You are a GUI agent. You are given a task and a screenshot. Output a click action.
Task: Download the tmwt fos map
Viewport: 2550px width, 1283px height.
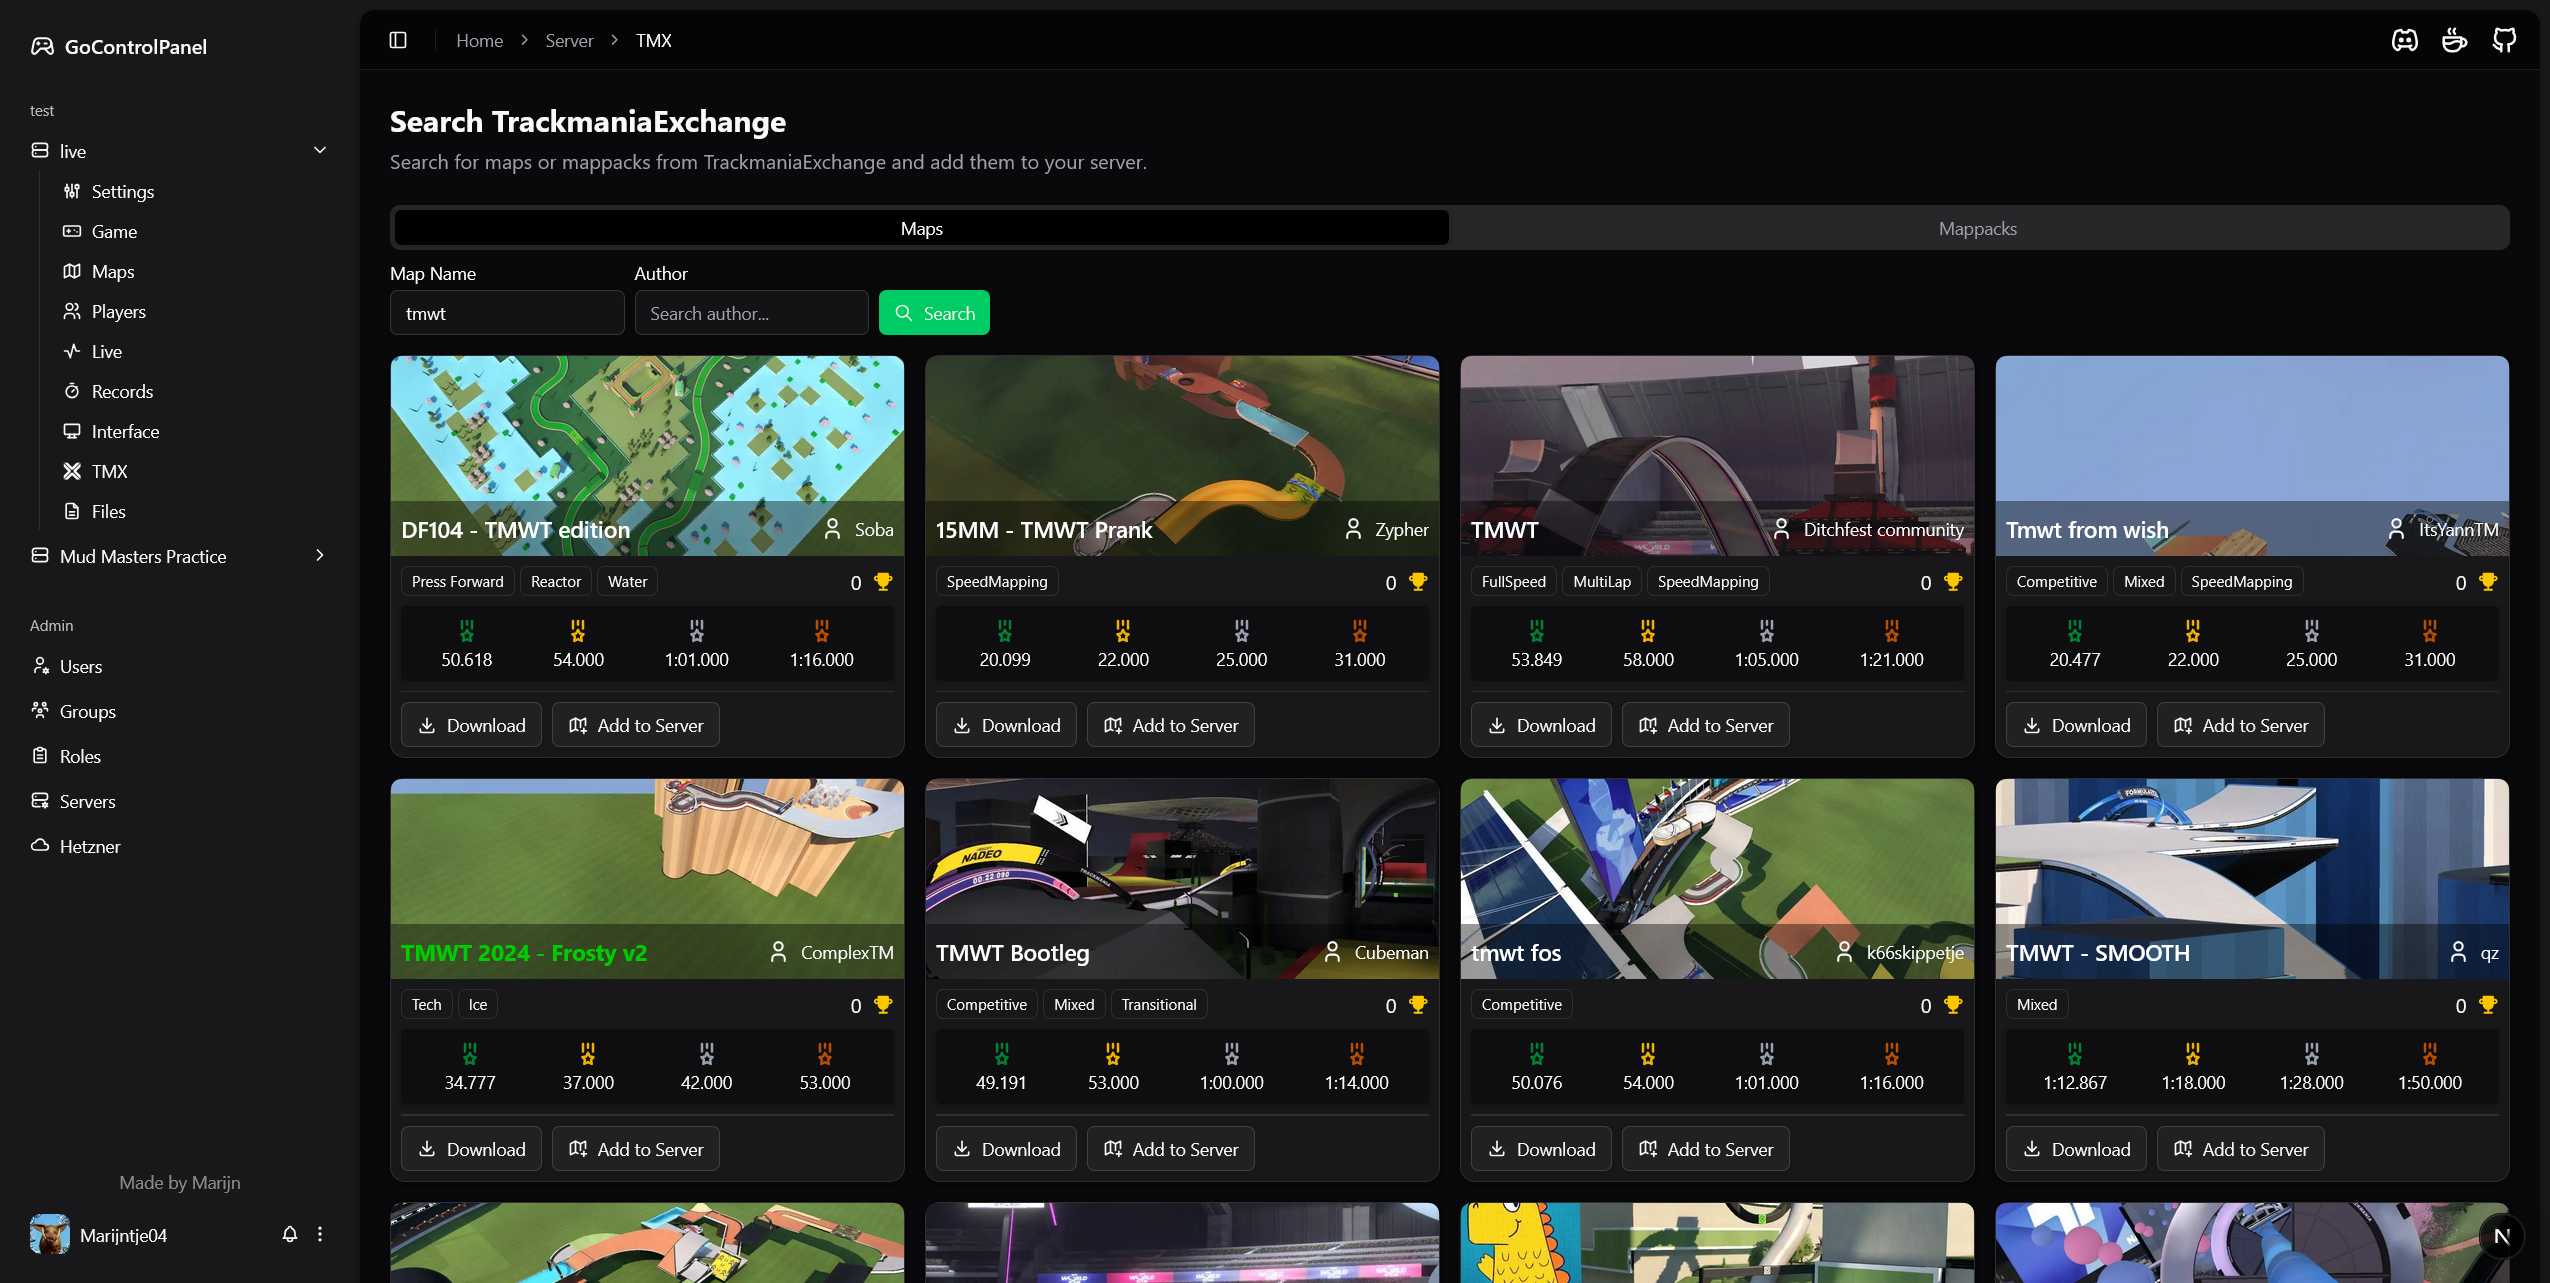[1540, 1149]
